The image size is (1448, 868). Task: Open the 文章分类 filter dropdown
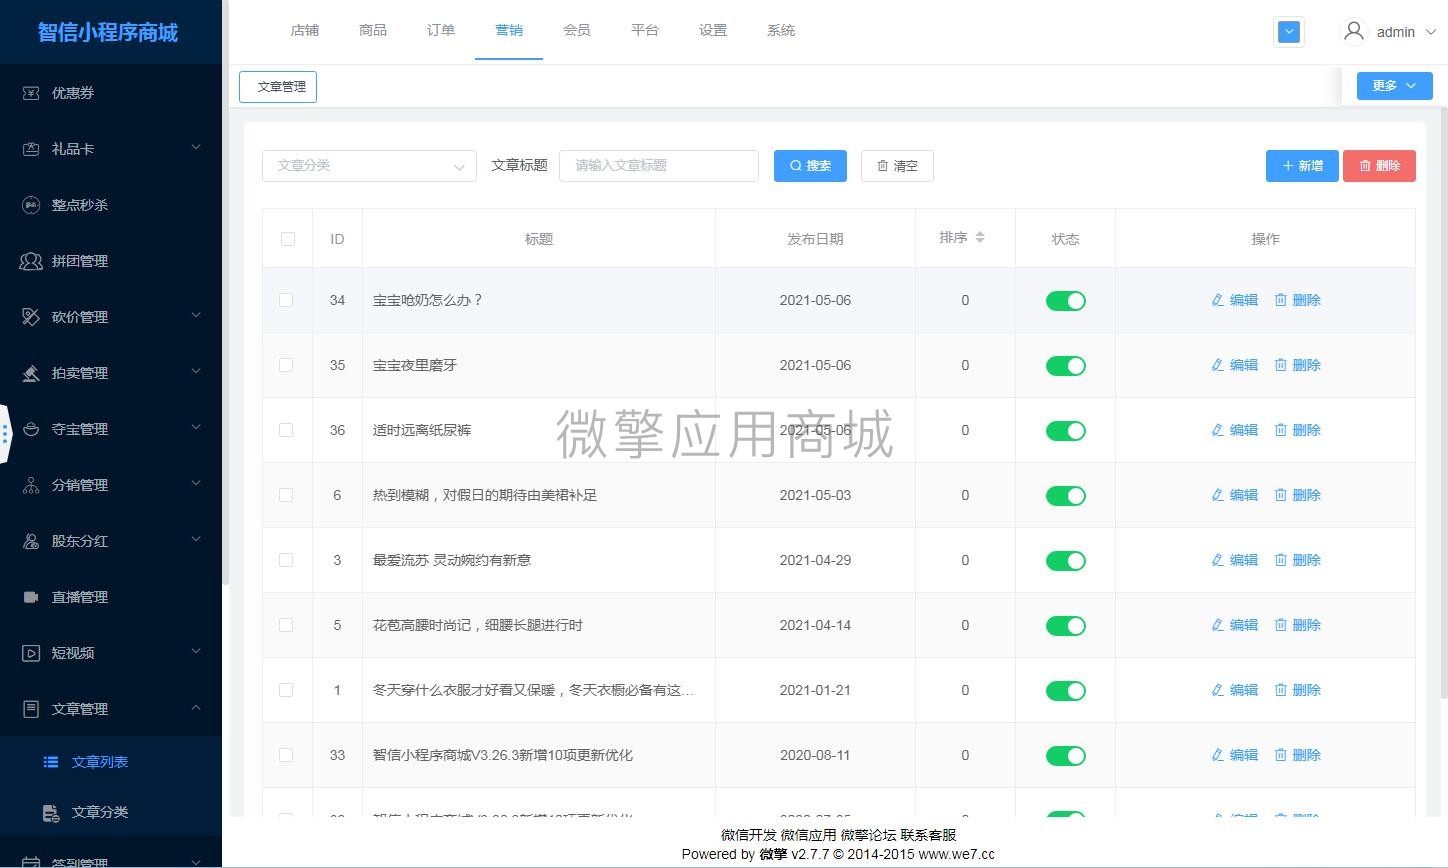369,166
